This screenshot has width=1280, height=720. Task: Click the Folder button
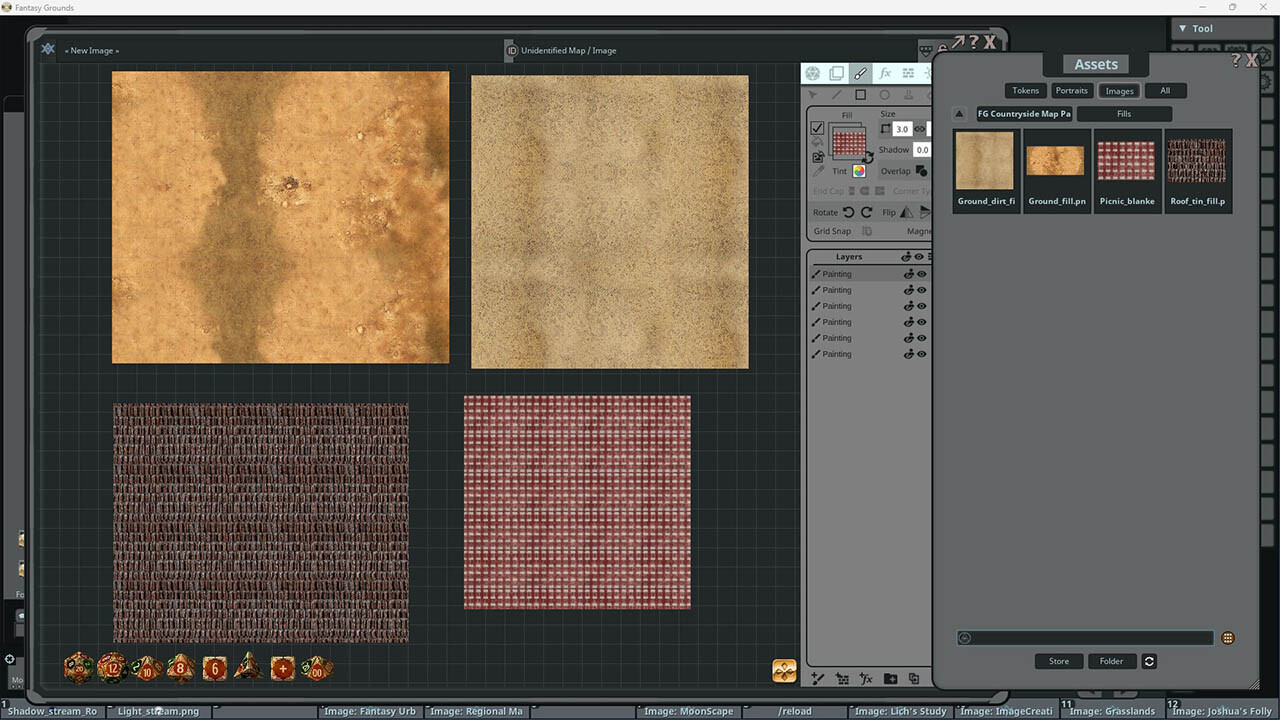[x=1112, y=661]
